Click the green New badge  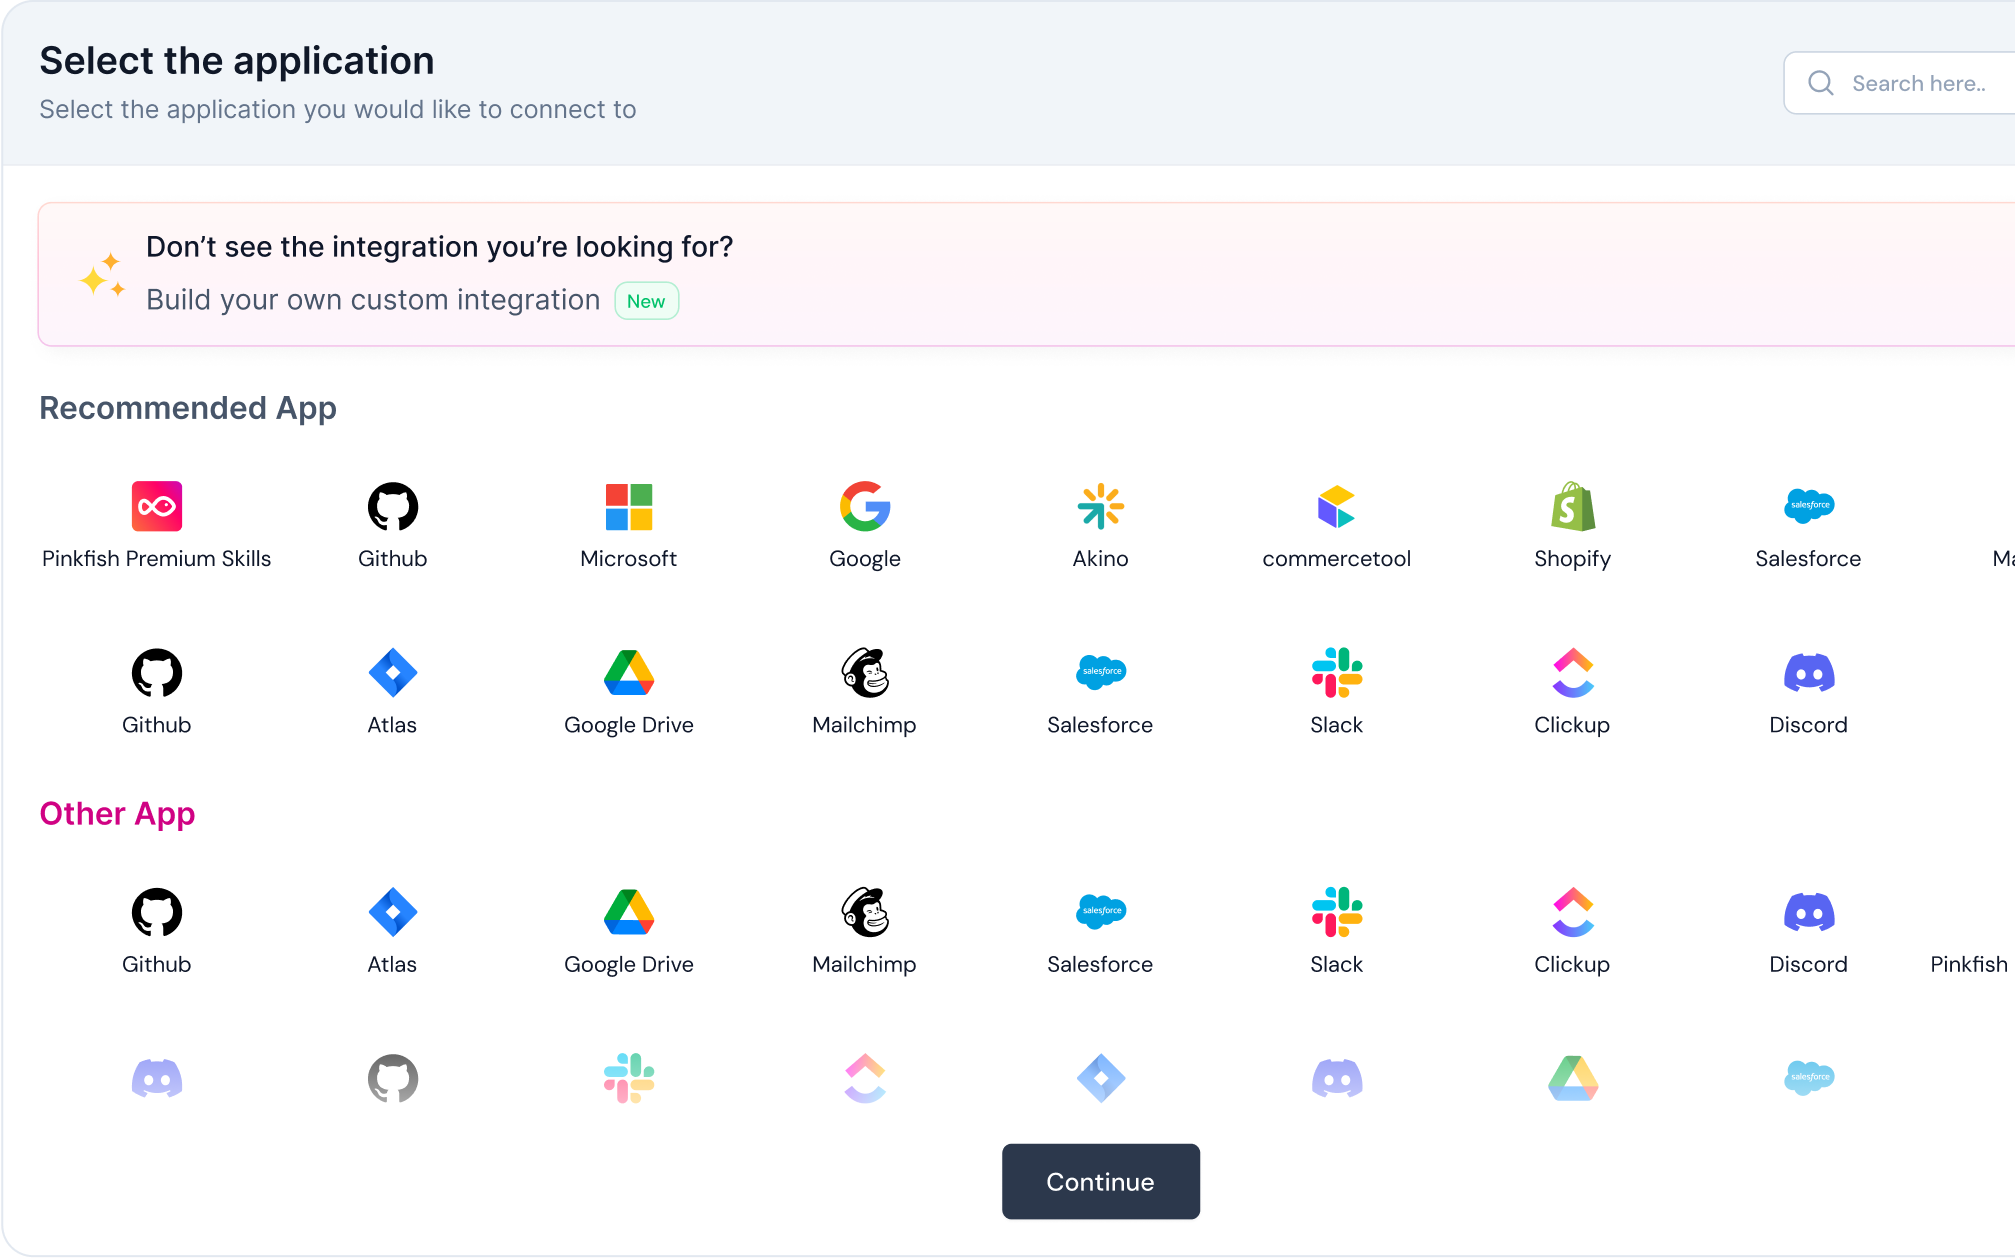[x=646, y=301]
